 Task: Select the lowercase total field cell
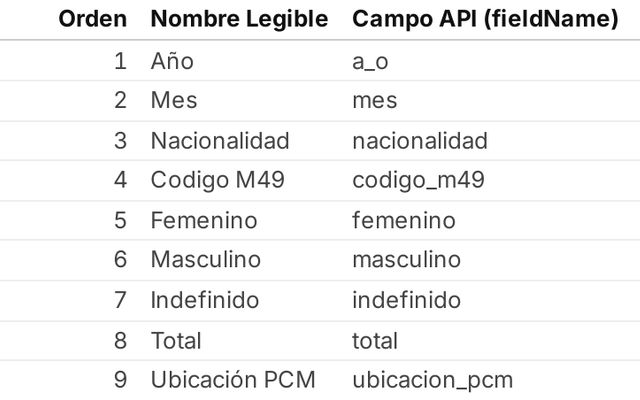pos(375,340)
